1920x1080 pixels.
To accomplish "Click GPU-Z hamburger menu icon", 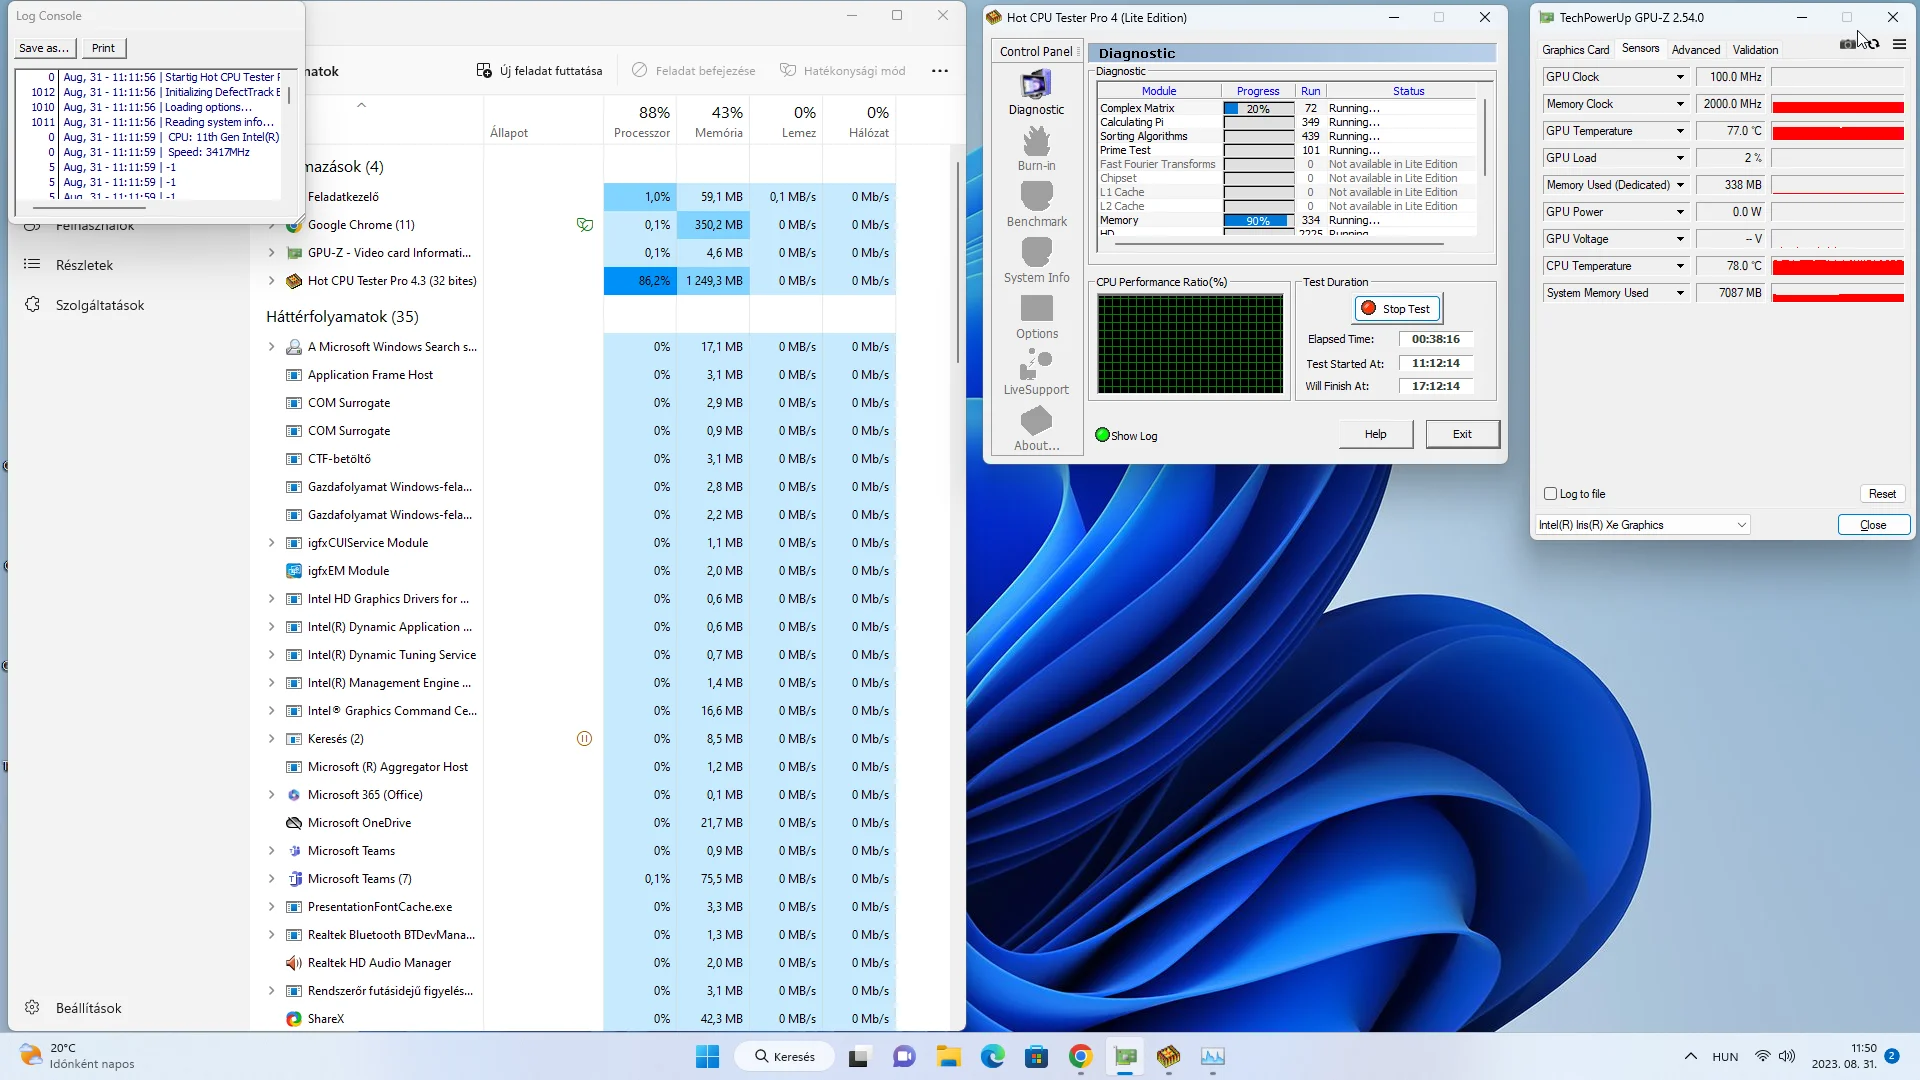I will click(1899, 44).
